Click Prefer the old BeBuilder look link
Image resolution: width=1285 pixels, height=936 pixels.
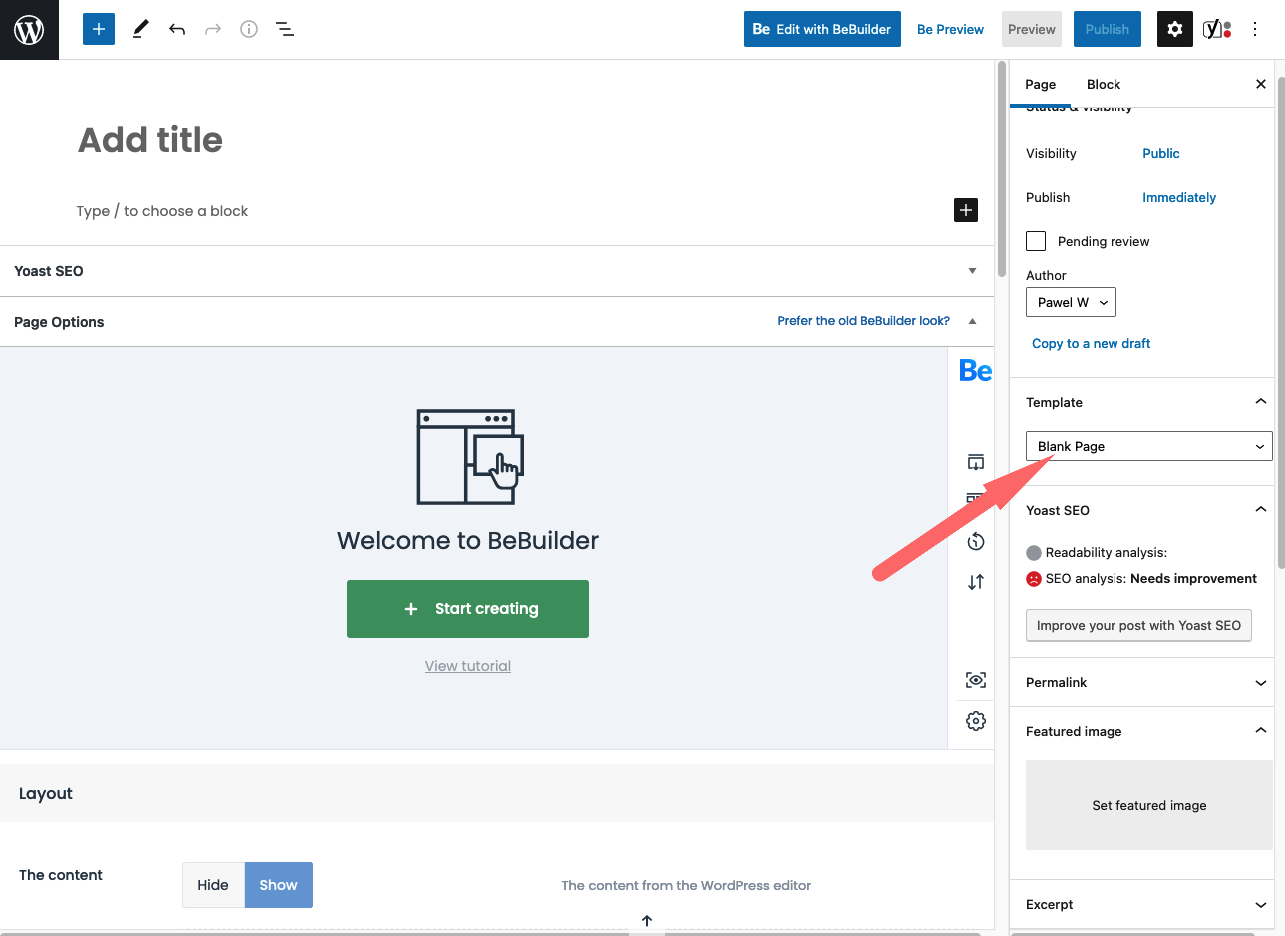point(864,321)
